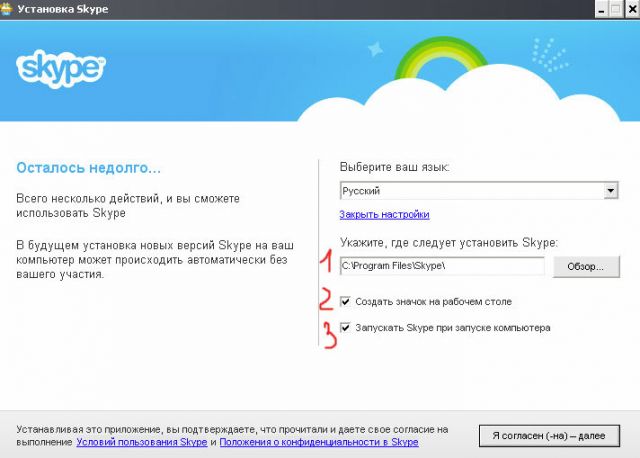The height and width of the screenshot is (458, 640).
Task: Open Положения о конфиденциальности в Skype link
Action: click(319, 442)
